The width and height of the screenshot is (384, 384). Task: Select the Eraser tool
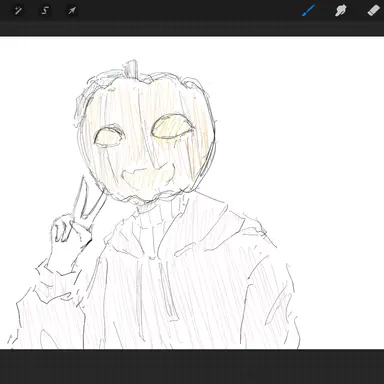373,10
